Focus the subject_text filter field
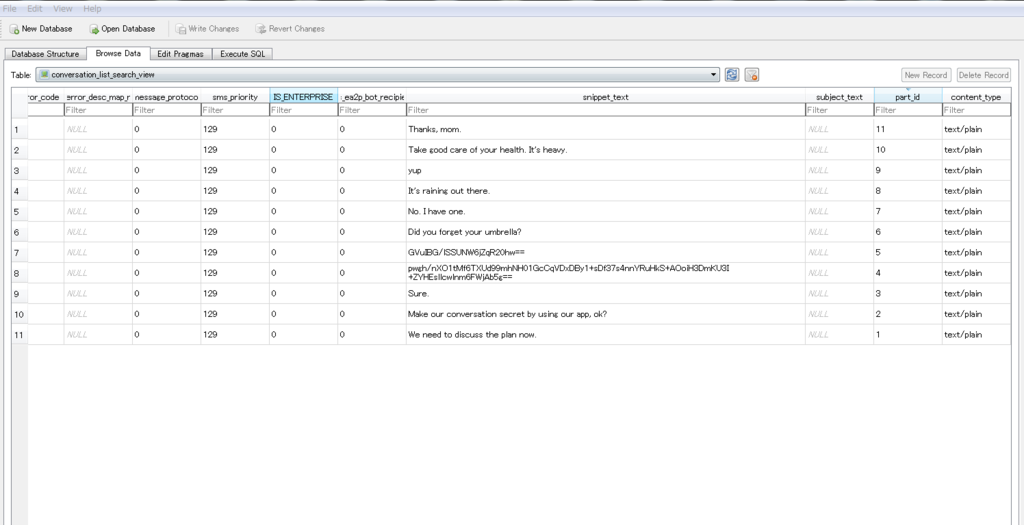Viewport: 1024px width, 525px height. point(839,110)
